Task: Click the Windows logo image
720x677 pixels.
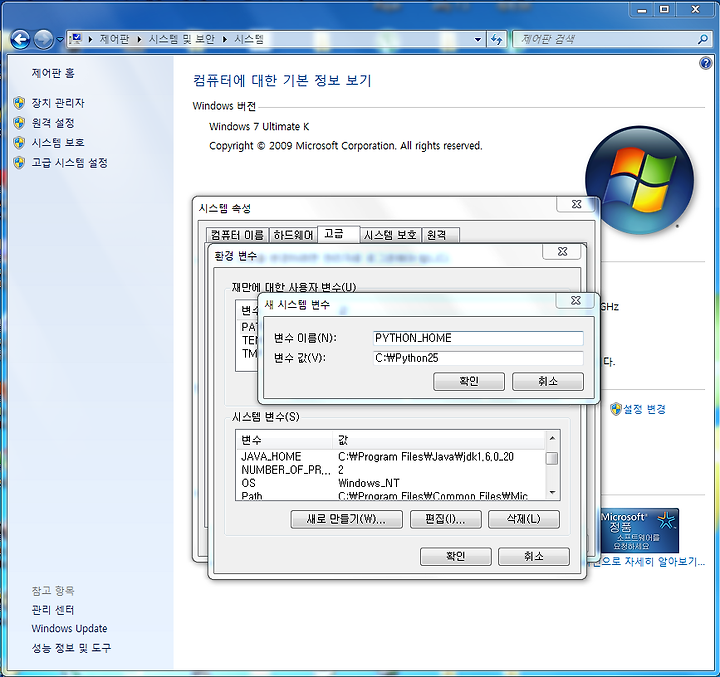Action: click(639, 180)
